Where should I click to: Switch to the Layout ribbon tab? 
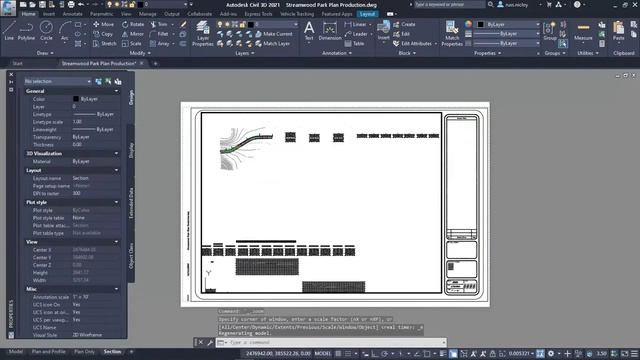click(x=367, y=14)
